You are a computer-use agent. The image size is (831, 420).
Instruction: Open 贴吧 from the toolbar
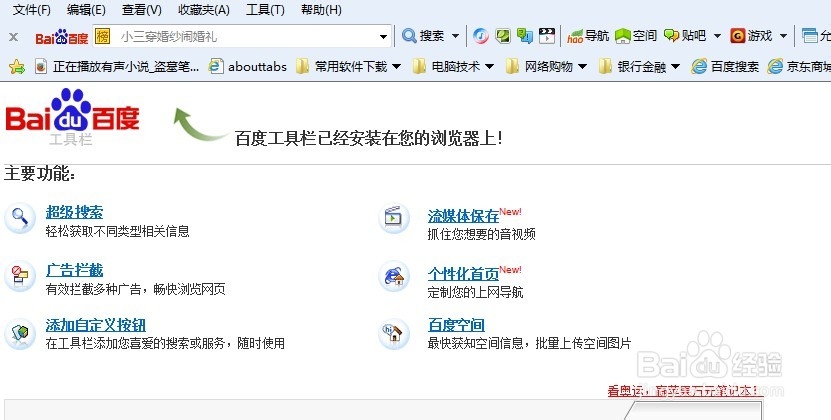[685, 36]
